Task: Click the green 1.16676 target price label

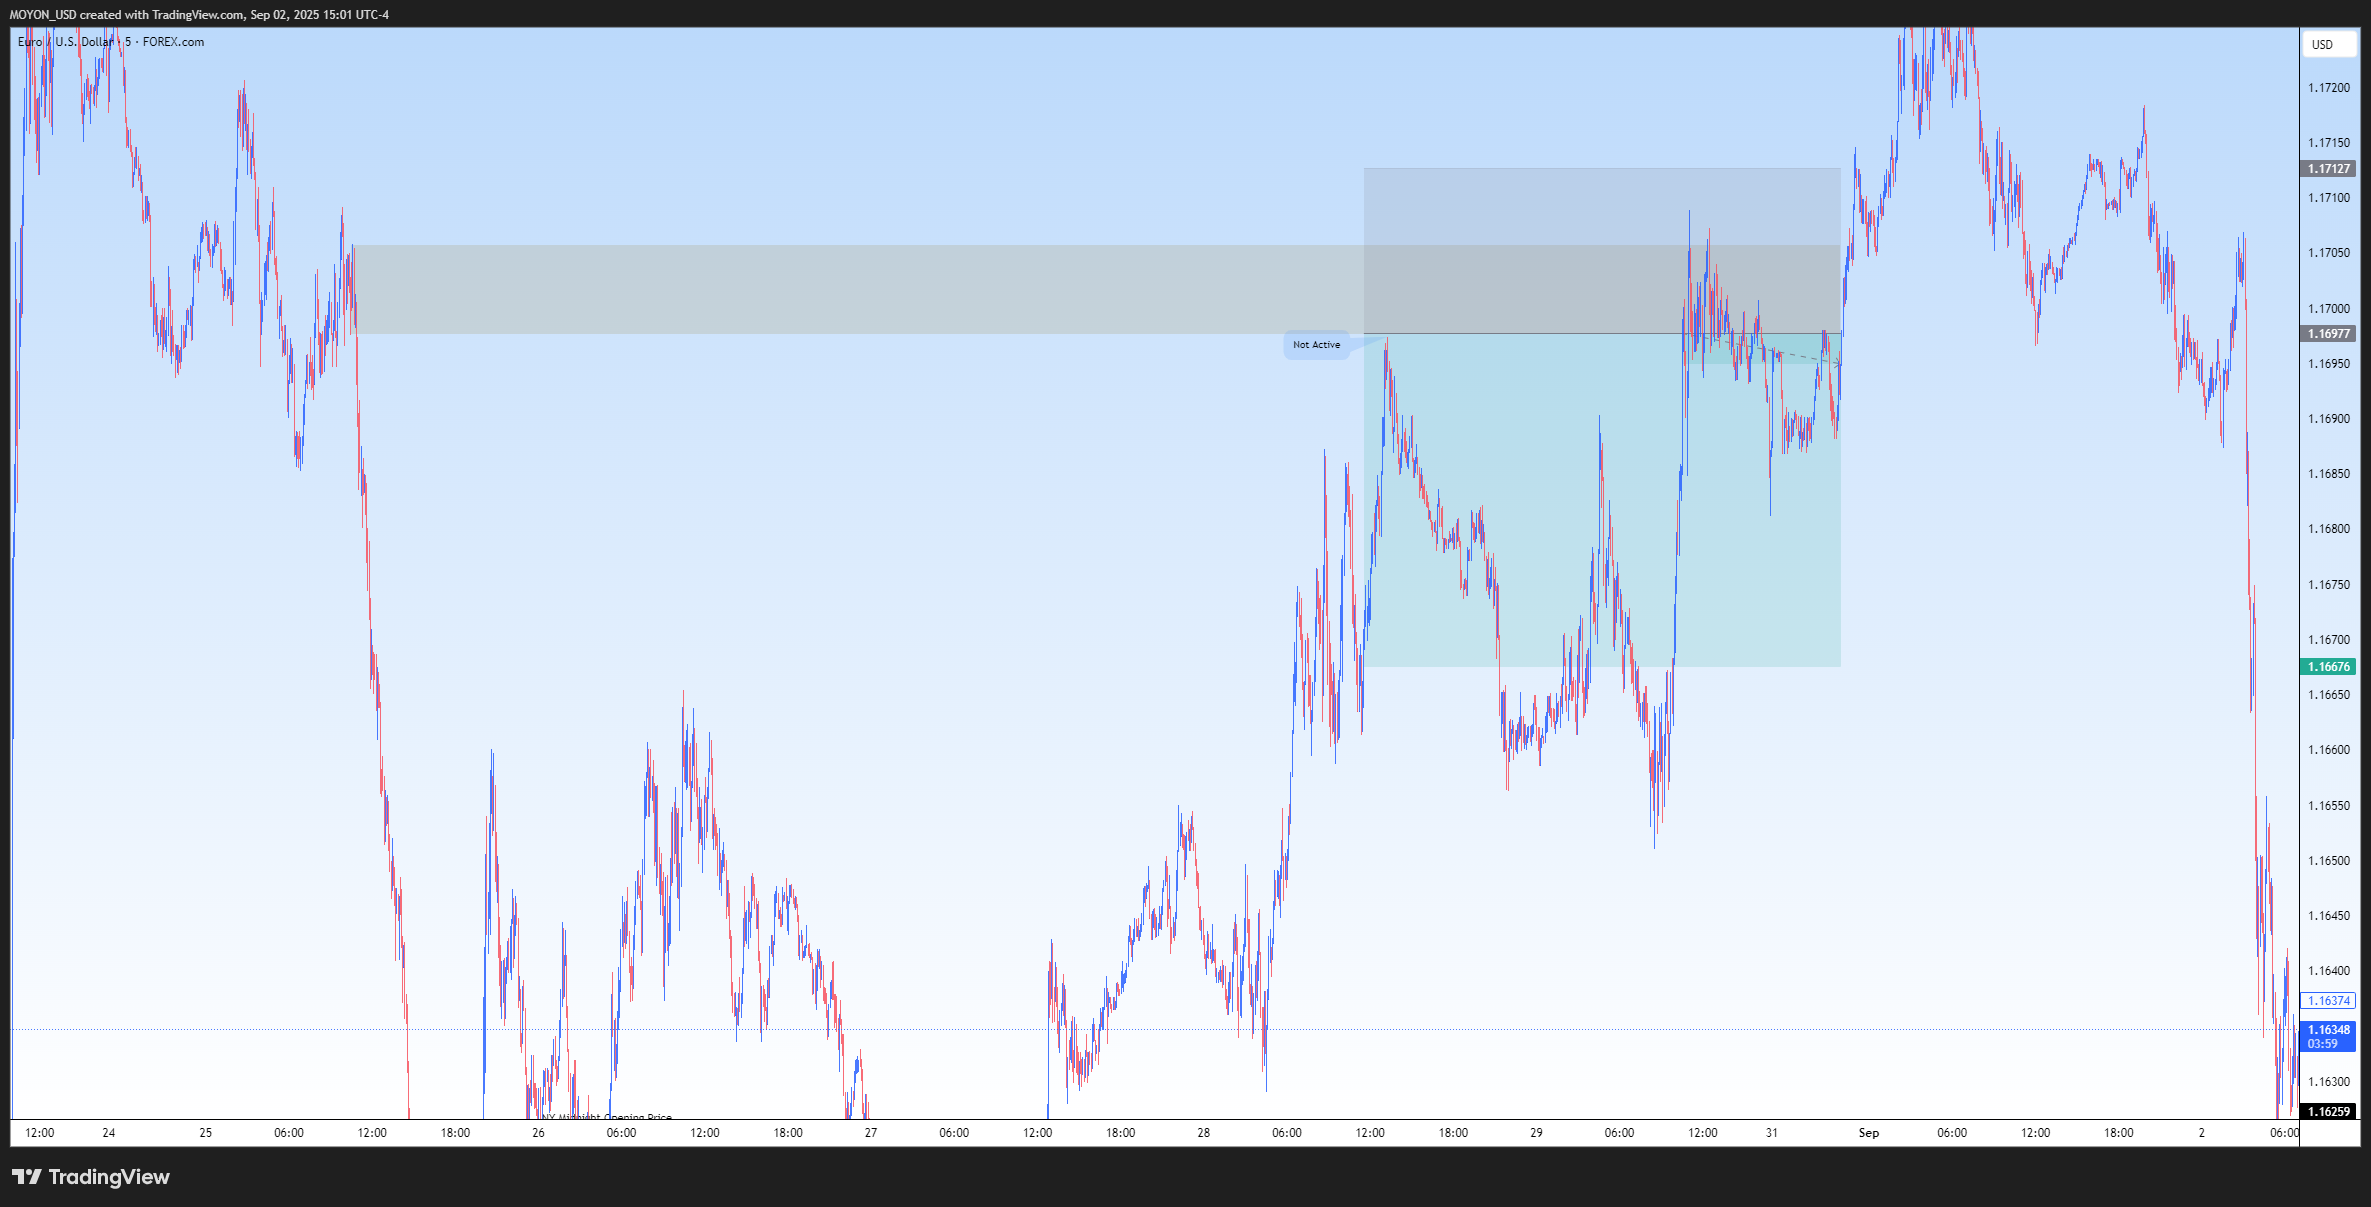Action: [2329, 667]
